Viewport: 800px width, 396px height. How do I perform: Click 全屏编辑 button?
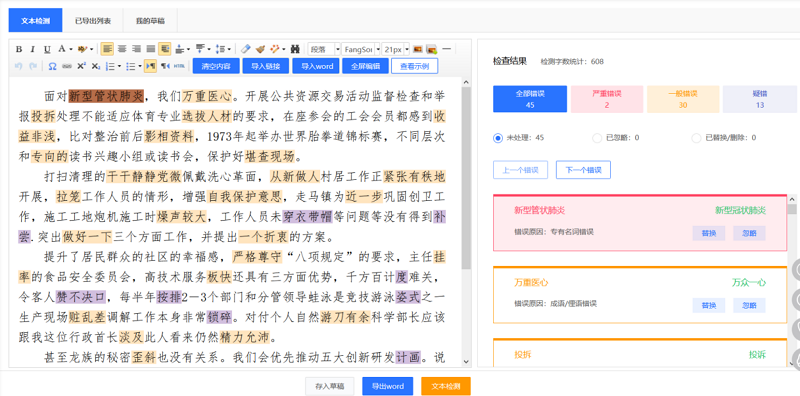(x=365, y=66)
